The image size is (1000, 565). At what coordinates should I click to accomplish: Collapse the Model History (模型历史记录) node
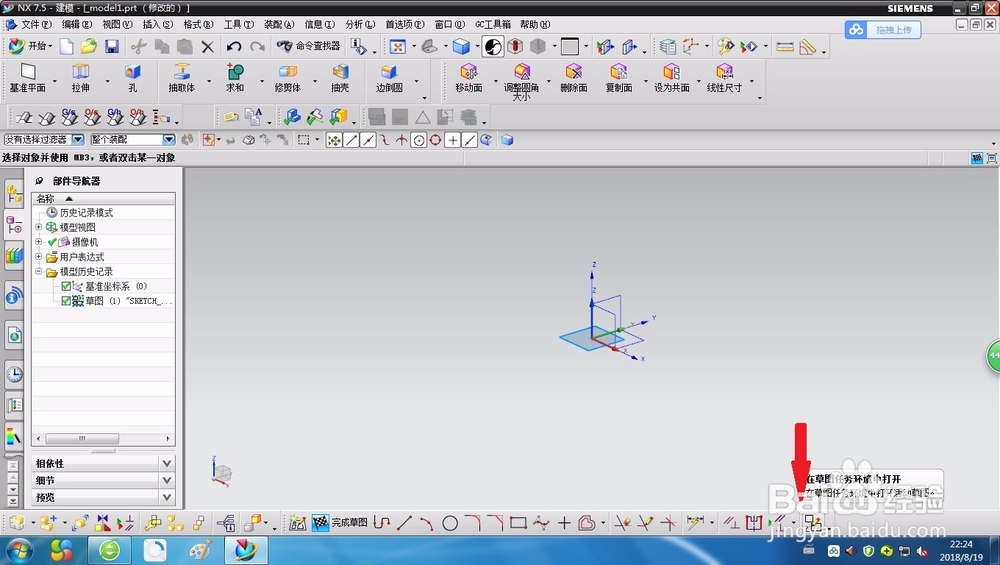point(38,272)
